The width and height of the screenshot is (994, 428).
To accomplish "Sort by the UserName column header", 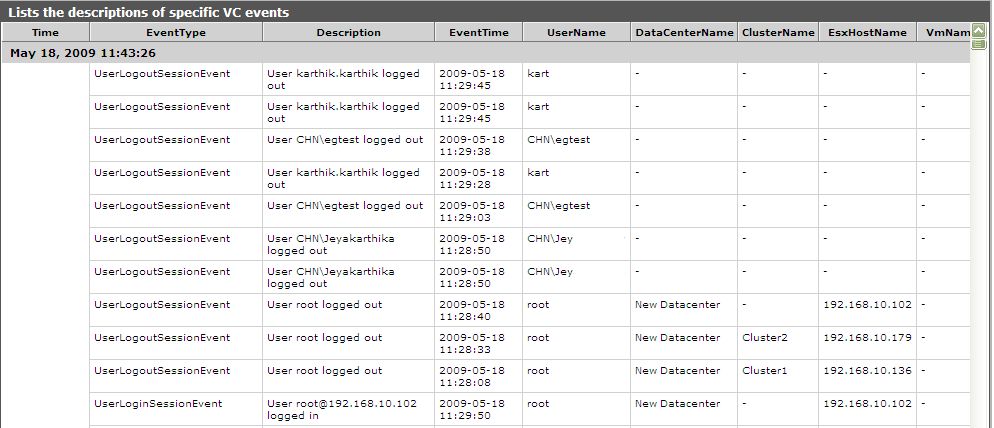I will pos(576,32).
